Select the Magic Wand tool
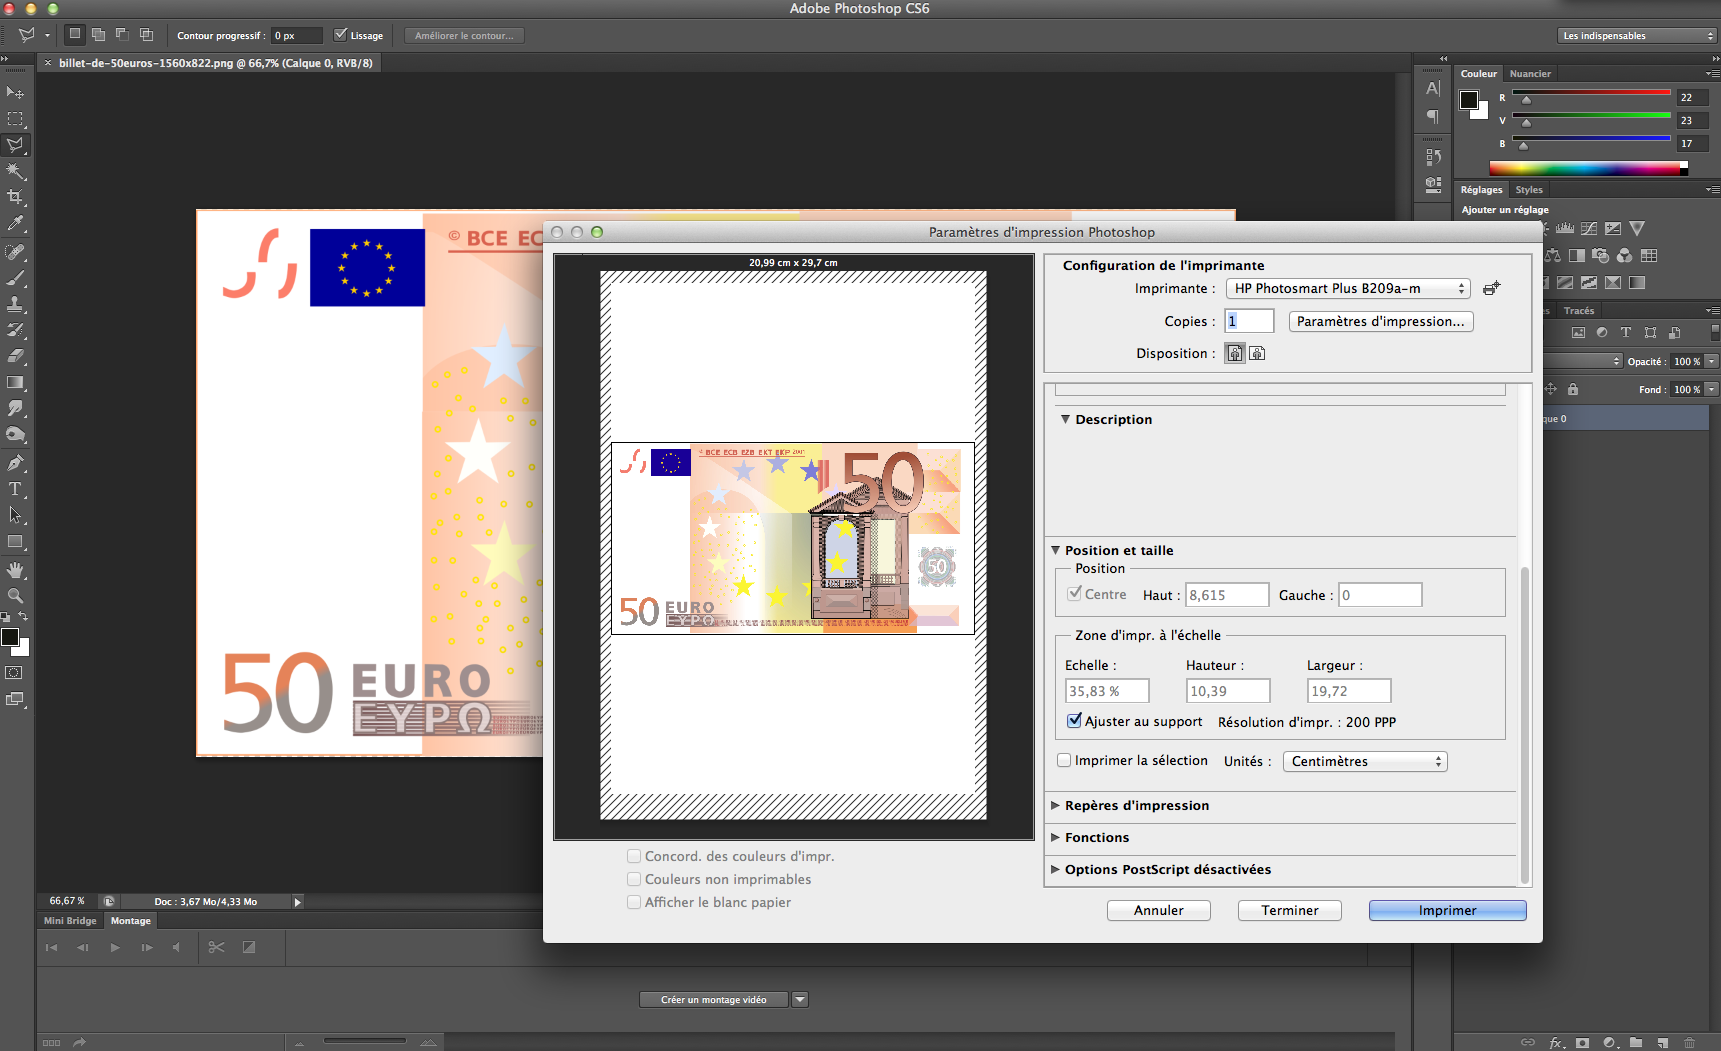Image resolution: width=1721 pixels, height=1051 pixels. (16, 171)
